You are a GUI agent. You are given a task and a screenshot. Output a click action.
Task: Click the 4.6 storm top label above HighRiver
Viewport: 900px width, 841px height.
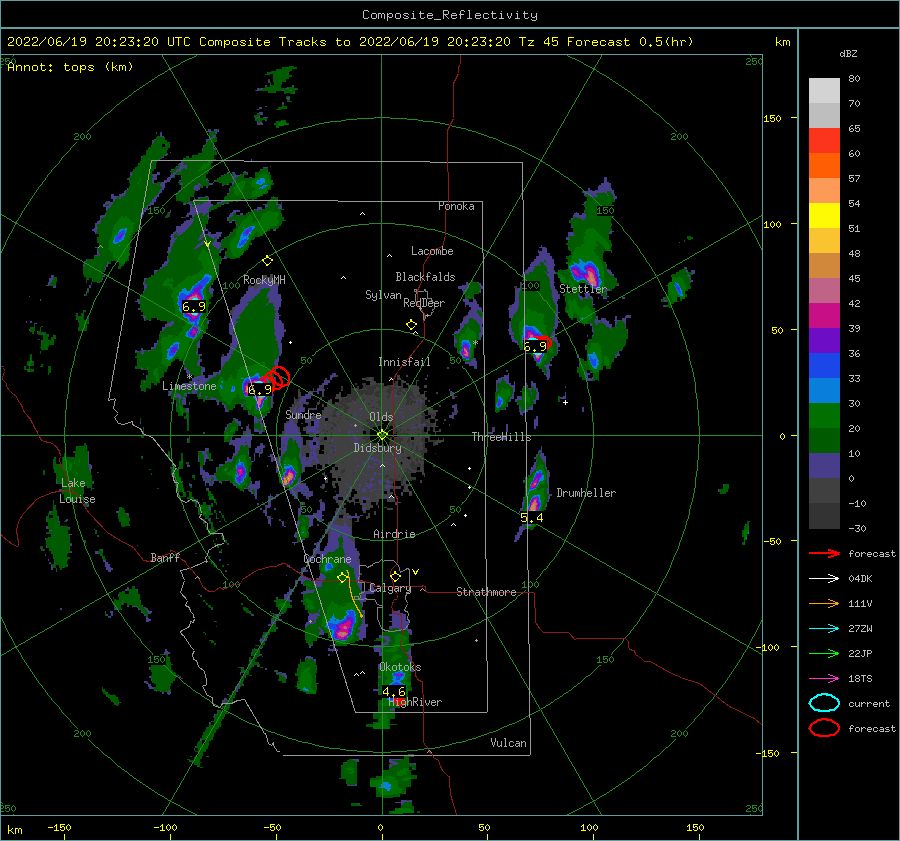coord(394,691)
